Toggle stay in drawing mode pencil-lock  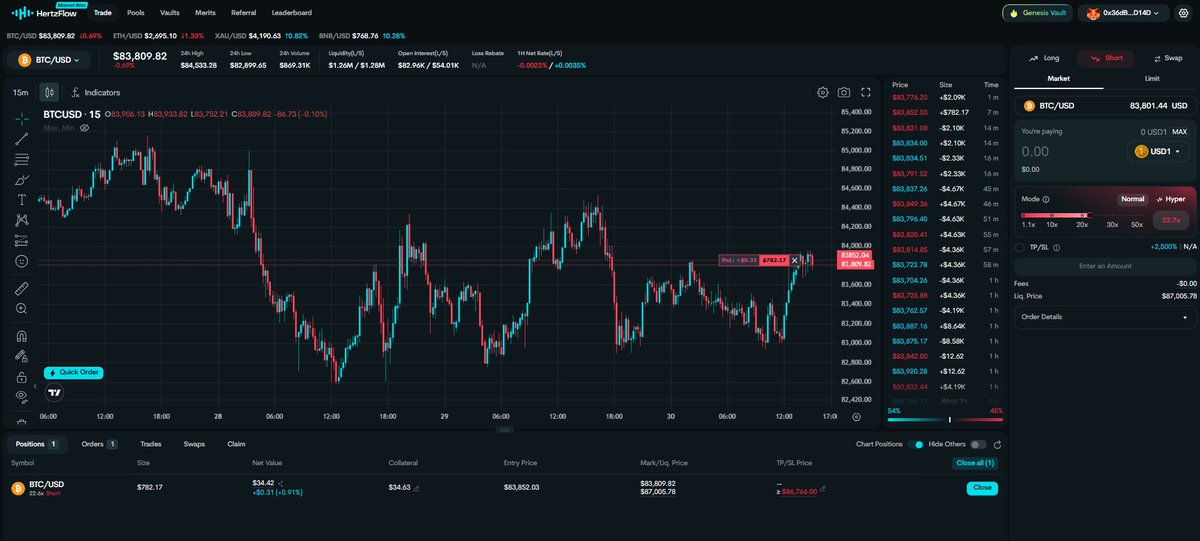coord(21,356)
